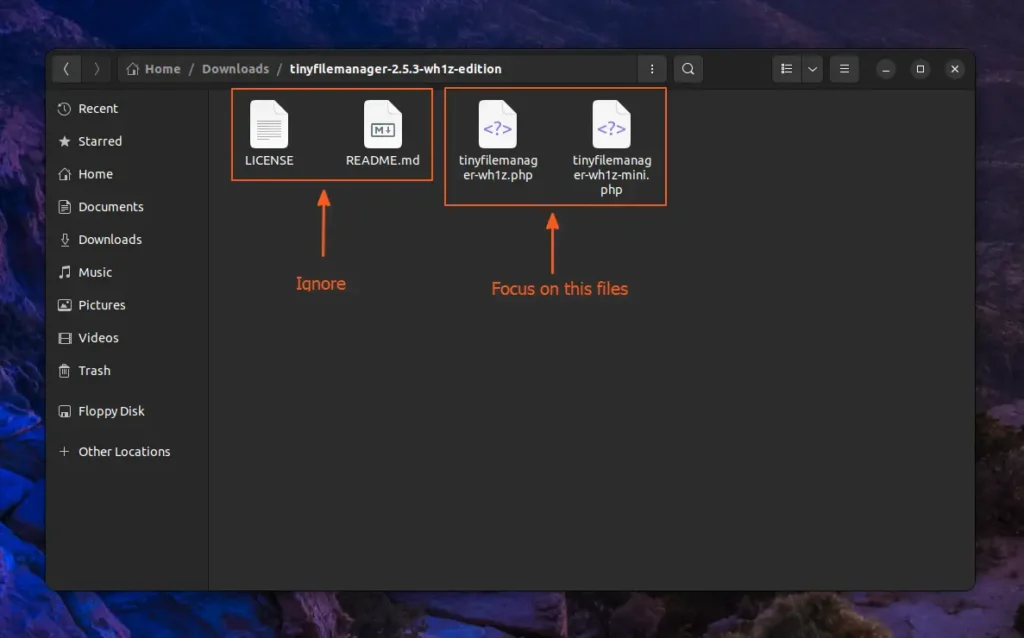Open the three-dot path options menu
The height and width of the screenshot is (638, 1024).
[x=652, y=69]
